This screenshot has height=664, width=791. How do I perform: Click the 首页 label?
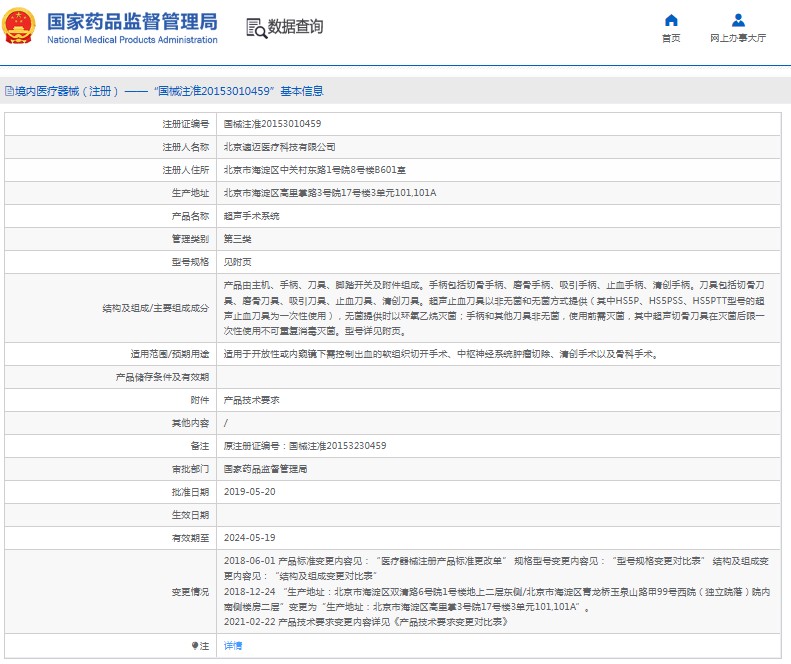[x=671, y=38]
